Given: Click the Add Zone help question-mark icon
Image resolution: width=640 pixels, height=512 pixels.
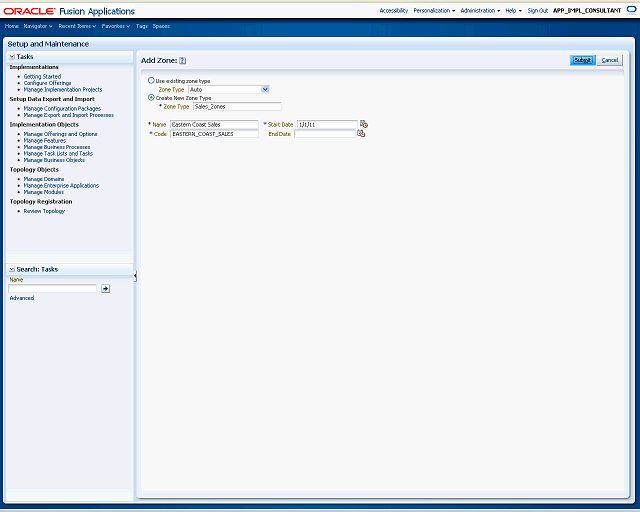Looking at the screenshot, I should [x=182, y=60].
